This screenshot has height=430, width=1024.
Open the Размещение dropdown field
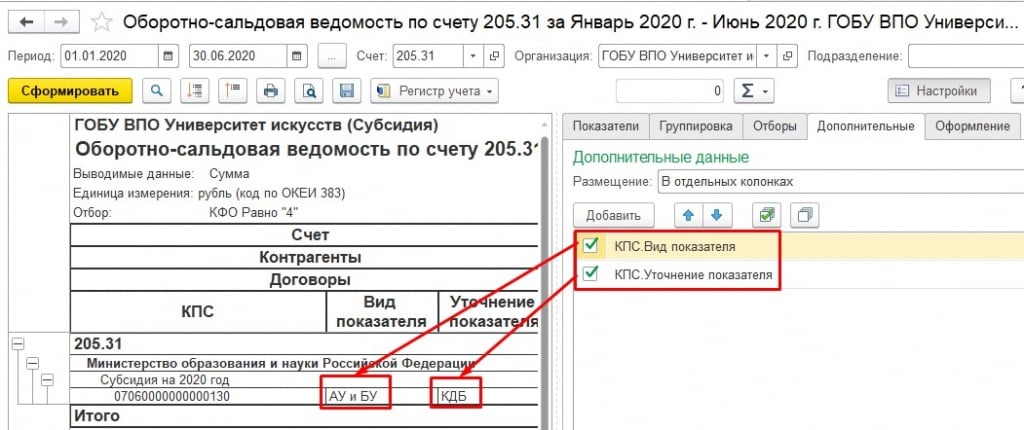click(x=839, y=181)
